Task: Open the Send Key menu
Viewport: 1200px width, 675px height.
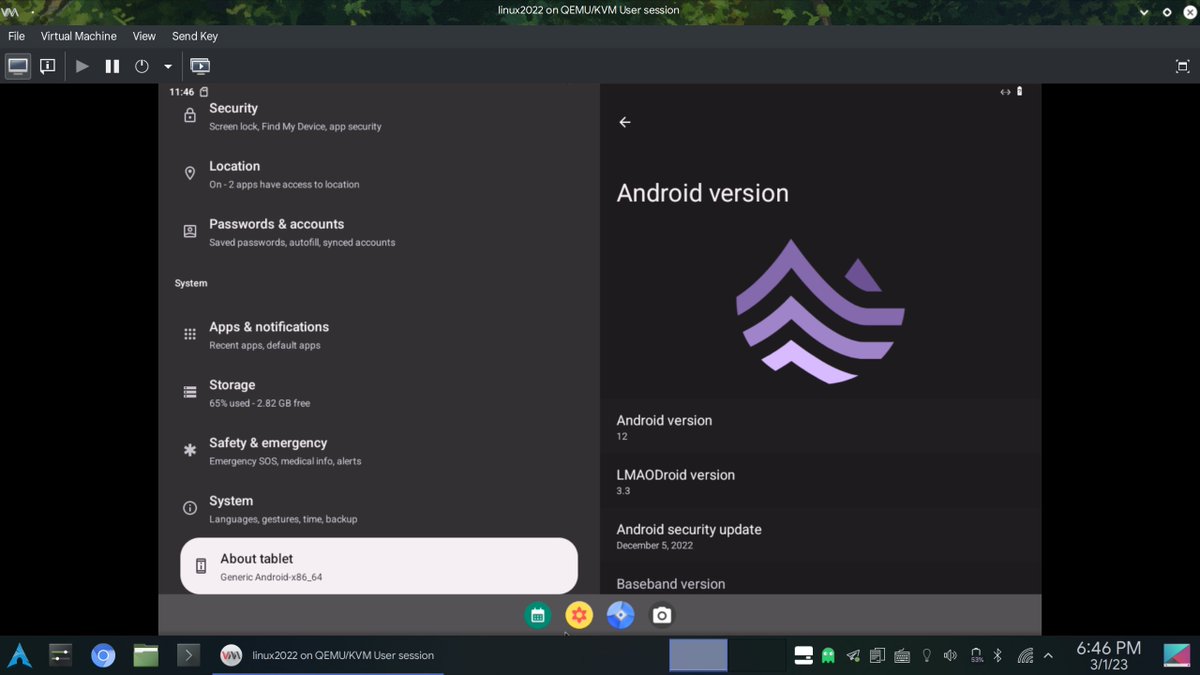Action: [194, 36]
